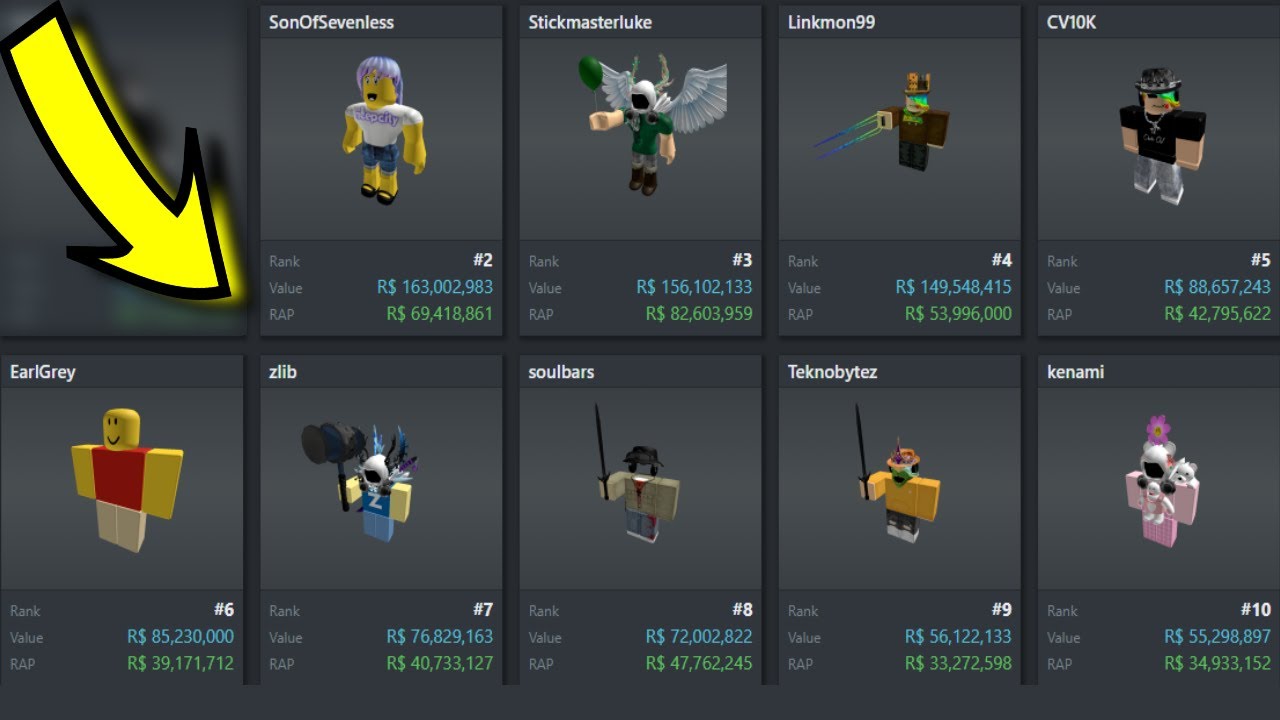The height and width of the screenshot is (720, 1280).
Task: Open SonOfSevenless avatar thumbnail
Action: 385,130
